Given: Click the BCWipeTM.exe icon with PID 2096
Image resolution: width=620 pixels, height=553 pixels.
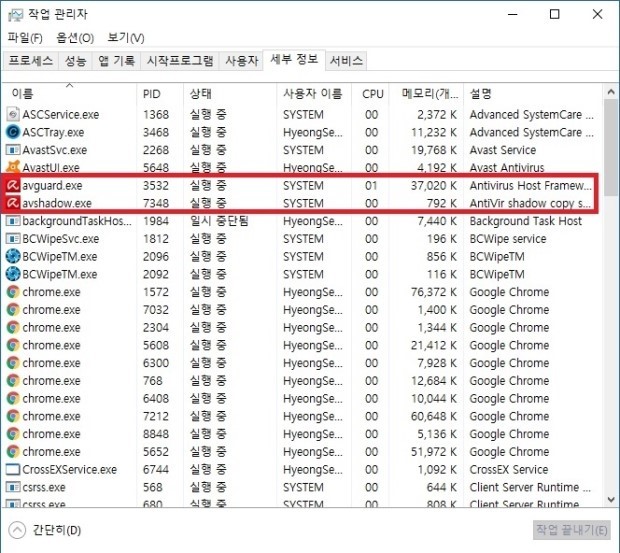Looking at the screenshot, I should [13, 256].
